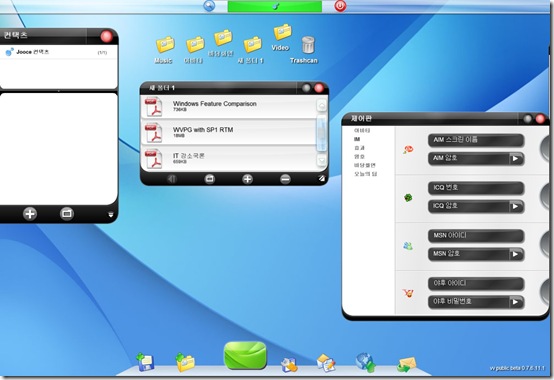Viewport: 554px width, 380px height.
Task: Click the gray minimize dot of folder window
Action: point(306,88)
